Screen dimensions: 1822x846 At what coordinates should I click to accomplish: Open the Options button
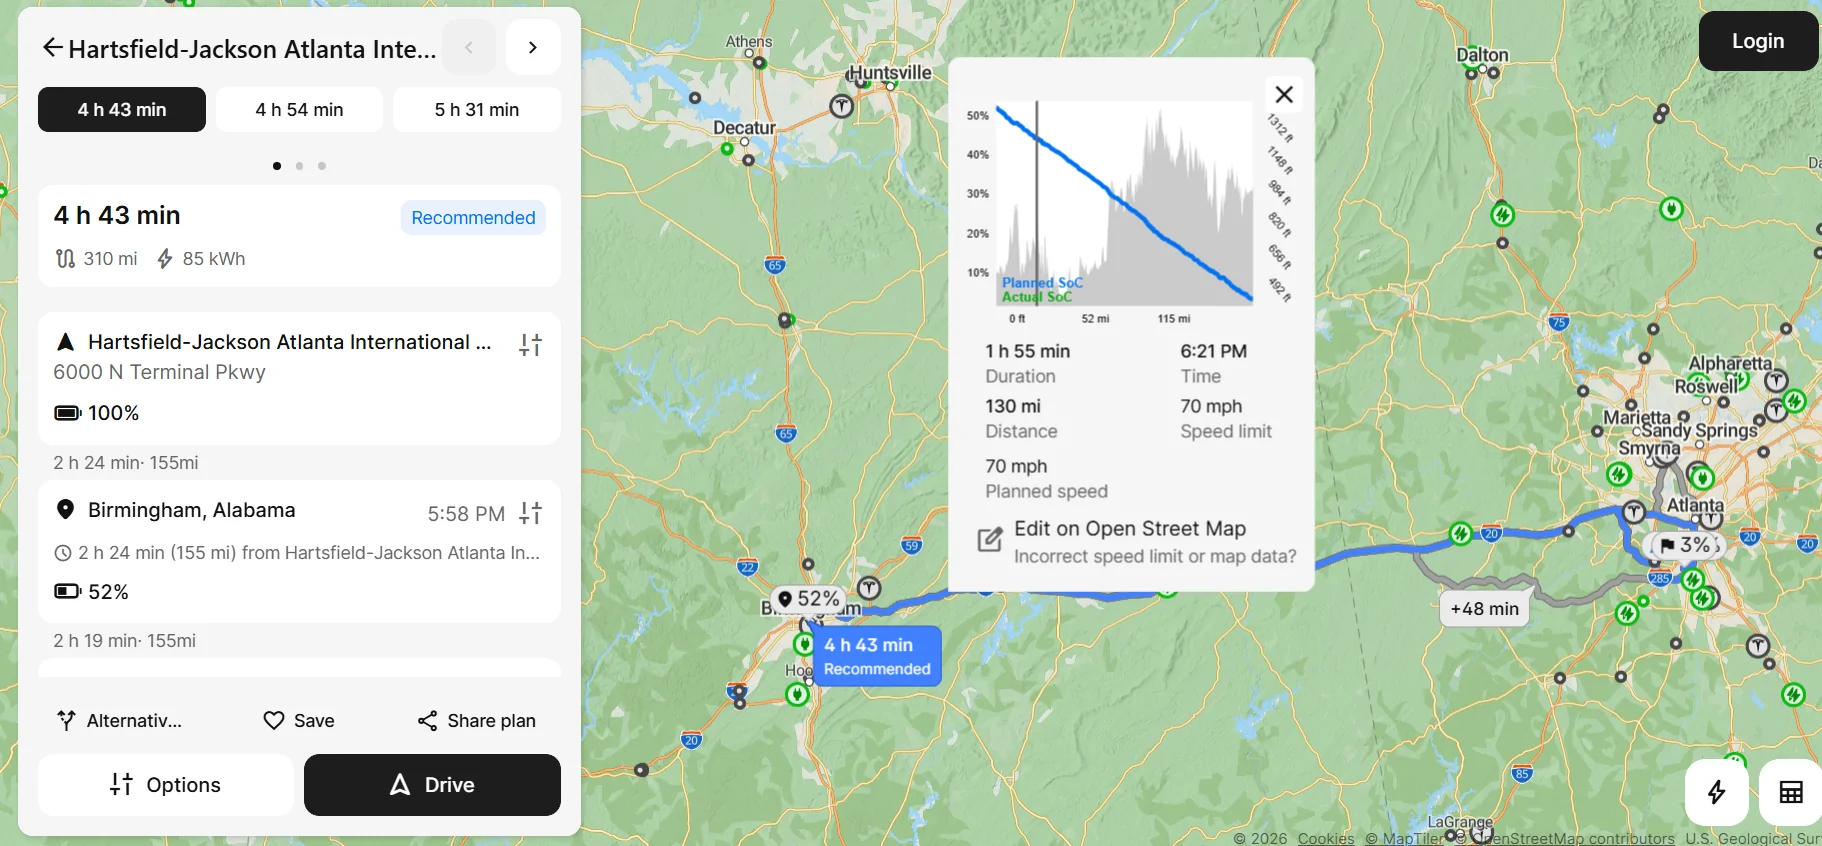tap(166, 785)
